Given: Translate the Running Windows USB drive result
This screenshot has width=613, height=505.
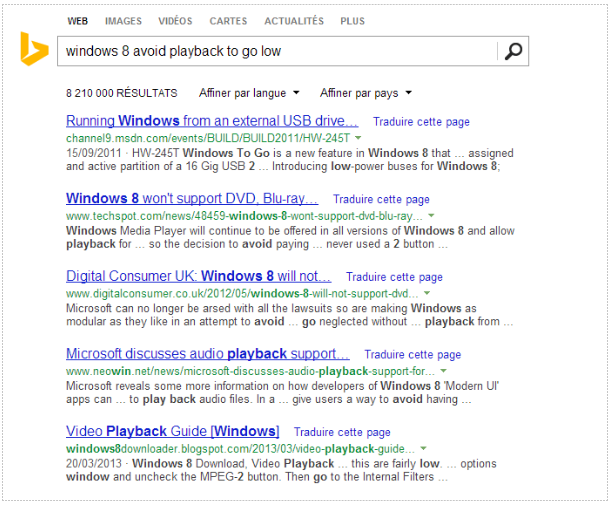Looking at the screenshot, I should pyautogui.click(x=421, y=122).
